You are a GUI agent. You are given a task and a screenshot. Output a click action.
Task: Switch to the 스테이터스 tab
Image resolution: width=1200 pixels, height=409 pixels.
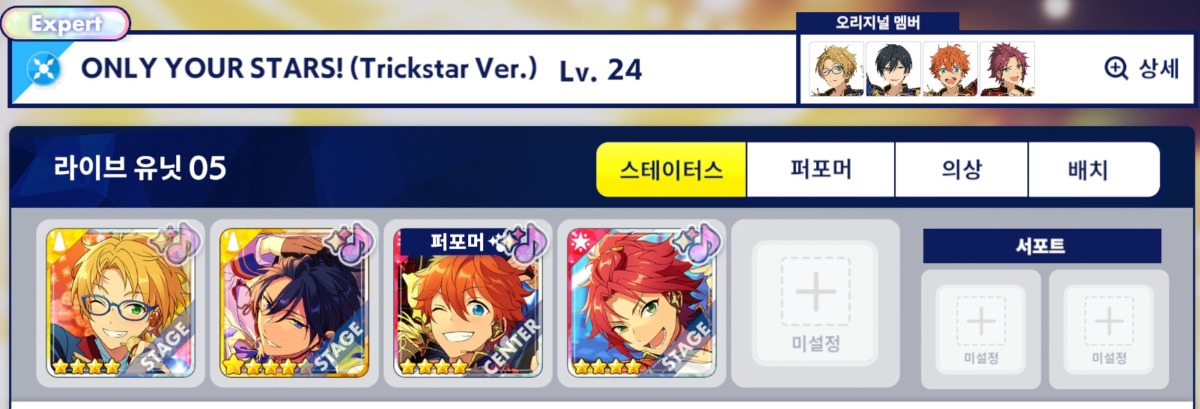(671, 169)
